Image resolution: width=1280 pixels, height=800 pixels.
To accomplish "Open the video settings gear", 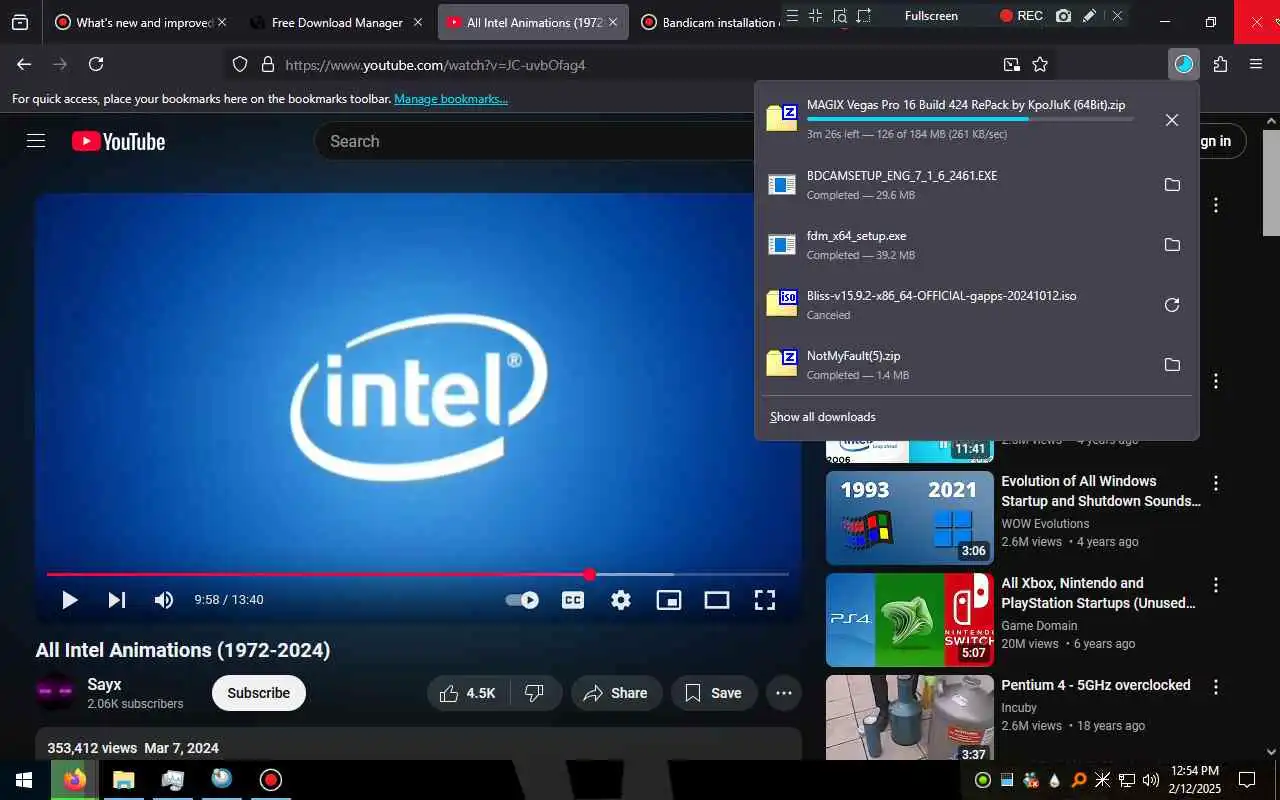I will pyautogui.click(x=621, y=600).
